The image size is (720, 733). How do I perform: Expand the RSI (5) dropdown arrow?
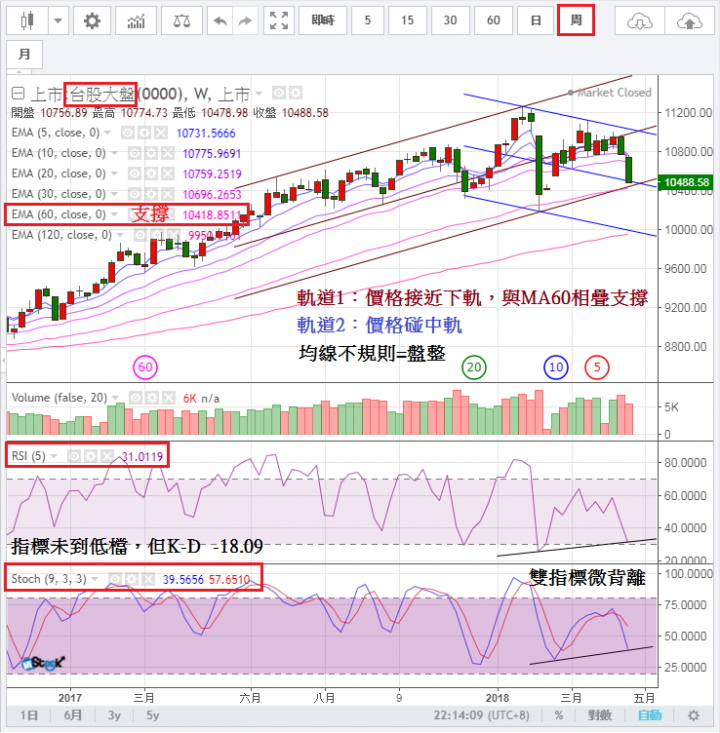click(x=53, y=456)
